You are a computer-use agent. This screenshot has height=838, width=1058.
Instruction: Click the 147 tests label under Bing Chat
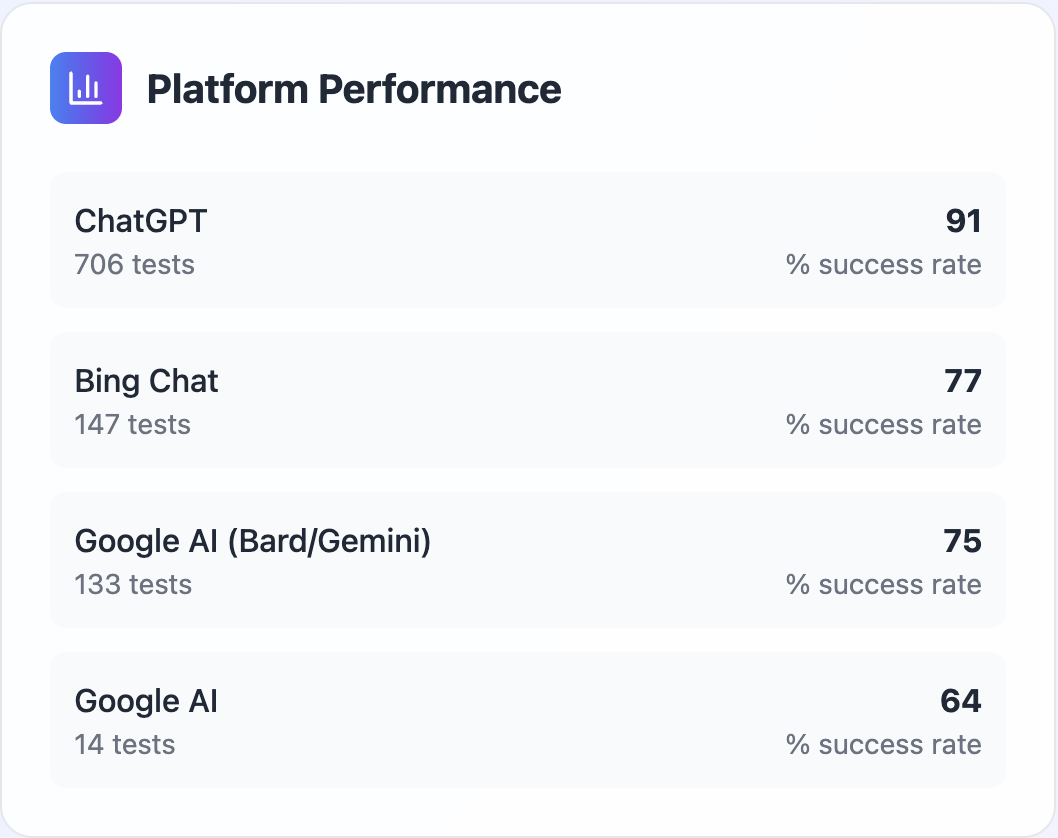132,424
